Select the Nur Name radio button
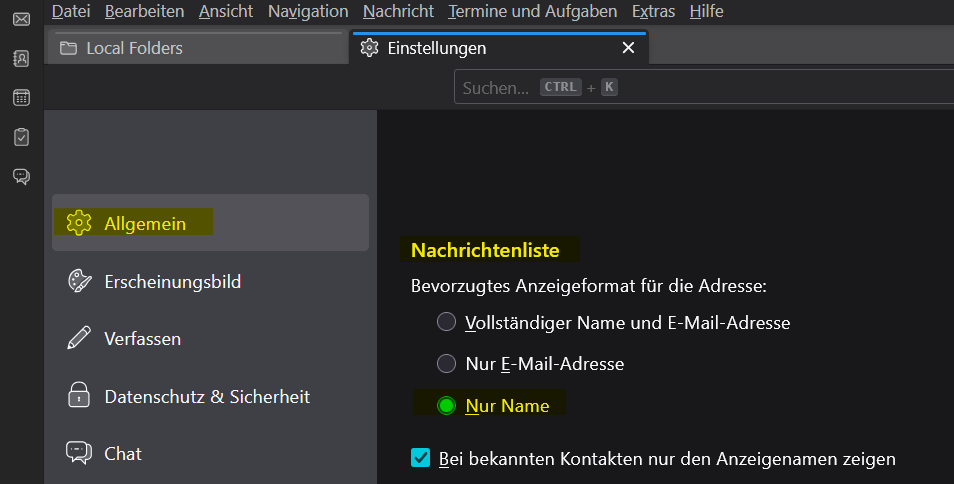The height and width of the screenshot is (484, 954). (446, 406)
